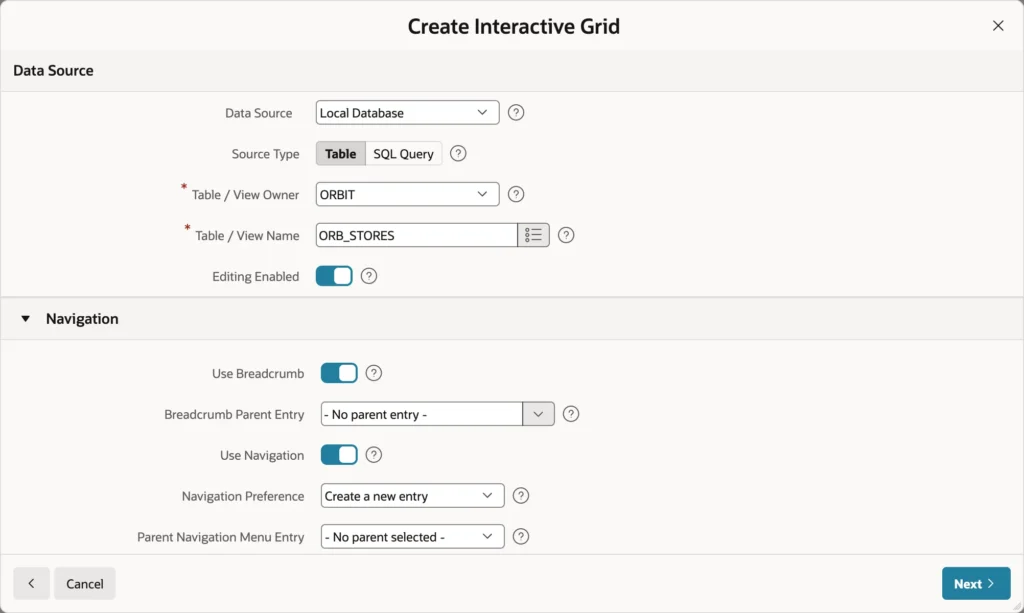Click the ORB_STORES table name field
The image size is (1024, 613).
417,235
